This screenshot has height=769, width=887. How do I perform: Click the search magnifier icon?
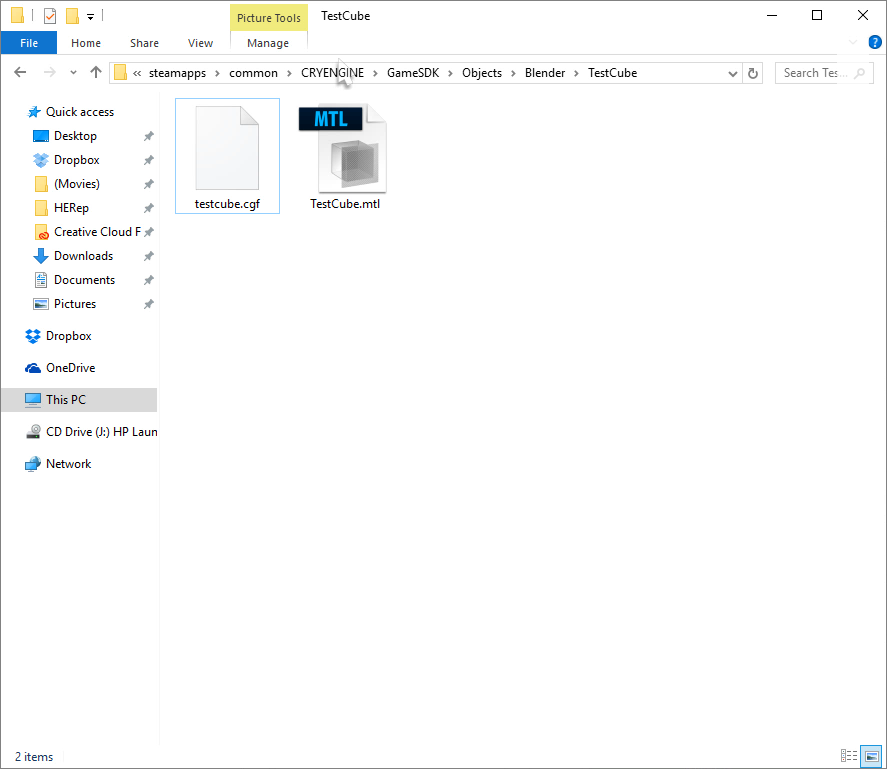pyautogui.click(x=859, y=73)
